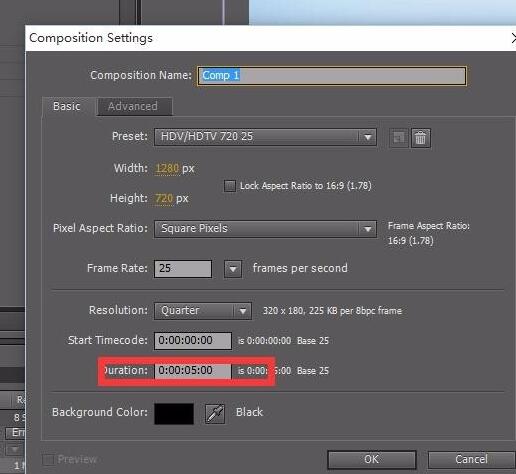Open the Preset dropdown arrow
This screenshot has height=474, width=516.
click(x=367, y=137)
